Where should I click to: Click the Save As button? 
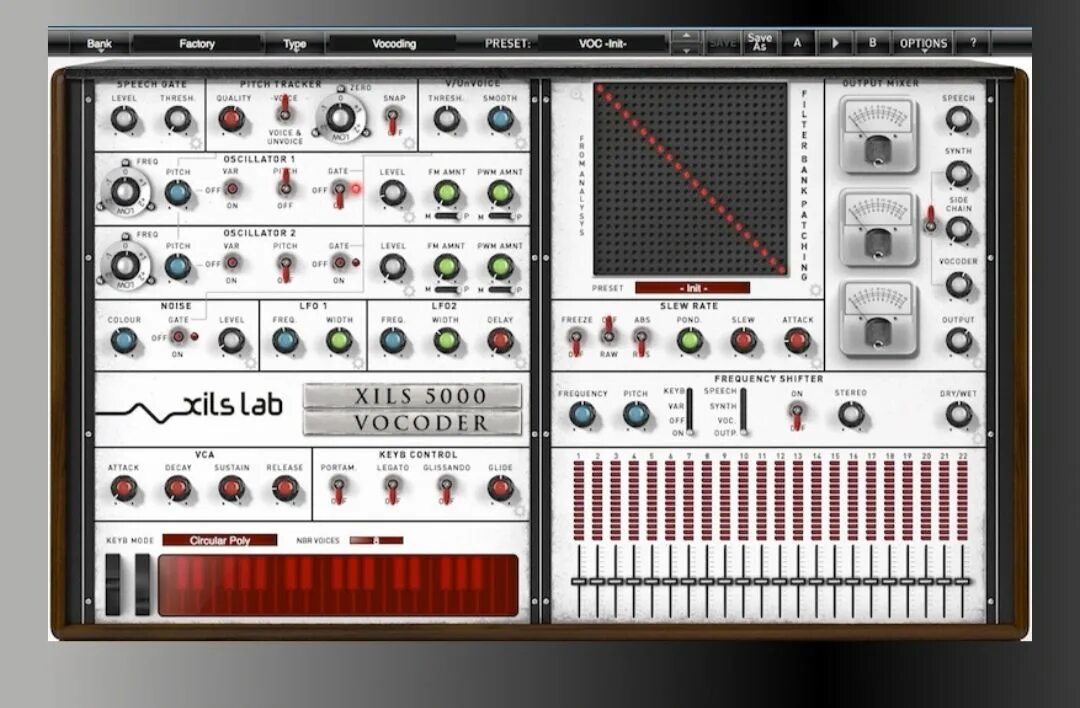click(x=760, y=43)
